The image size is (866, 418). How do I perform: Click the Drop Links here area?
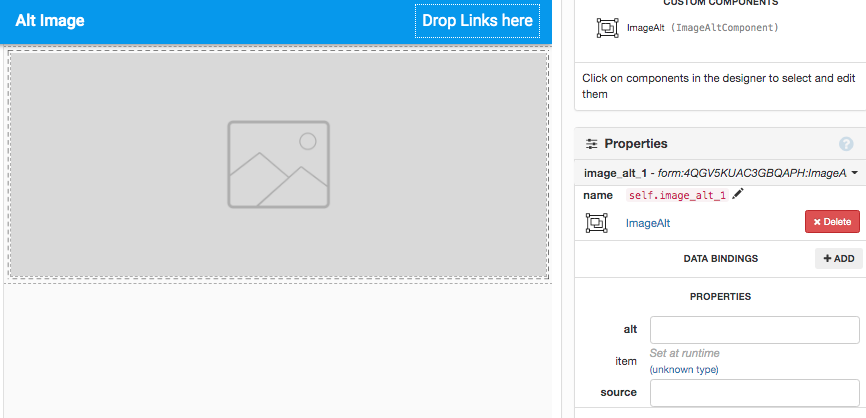(477, 21)
